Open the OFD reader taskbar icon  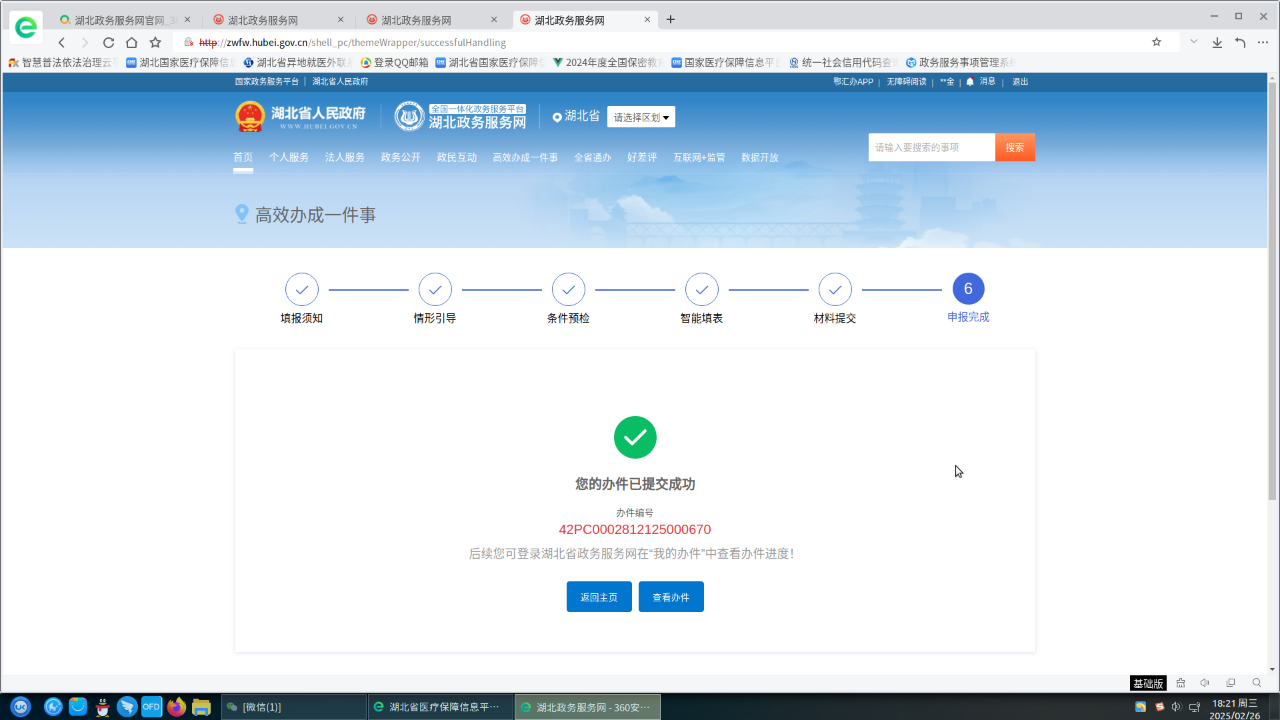pyautogui.click(x=152, y=707)
